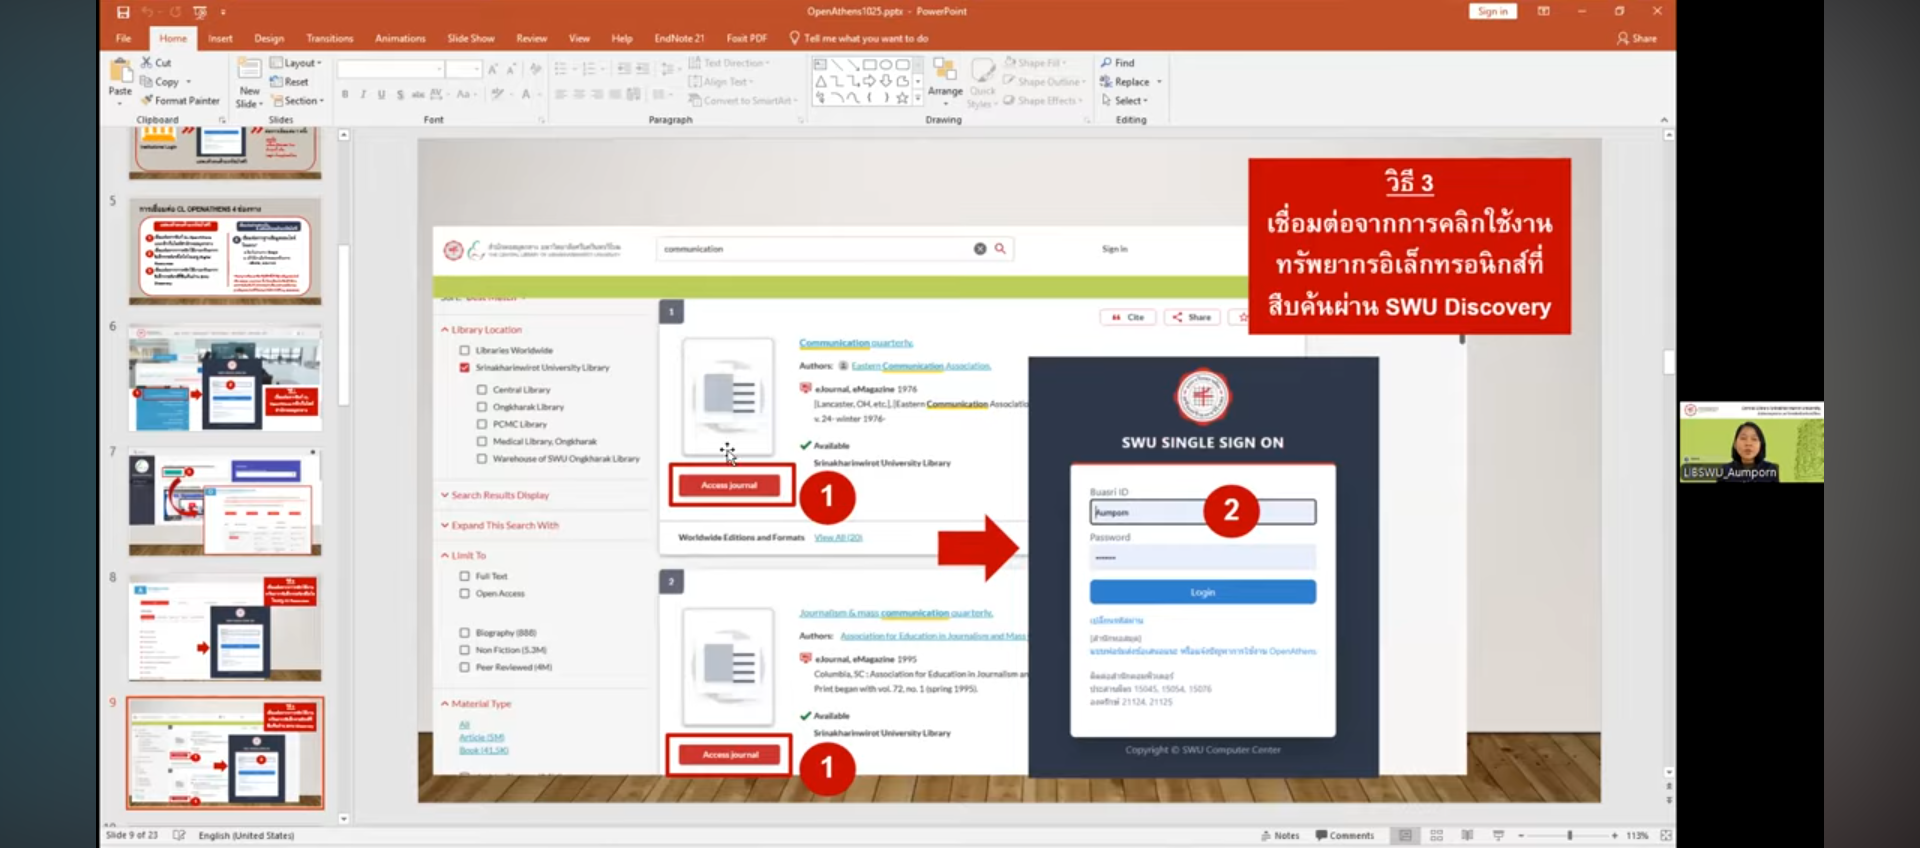Start Slide Show from status bar
The height and width of the screenshot is (848, 1920).
point(1498,835)
